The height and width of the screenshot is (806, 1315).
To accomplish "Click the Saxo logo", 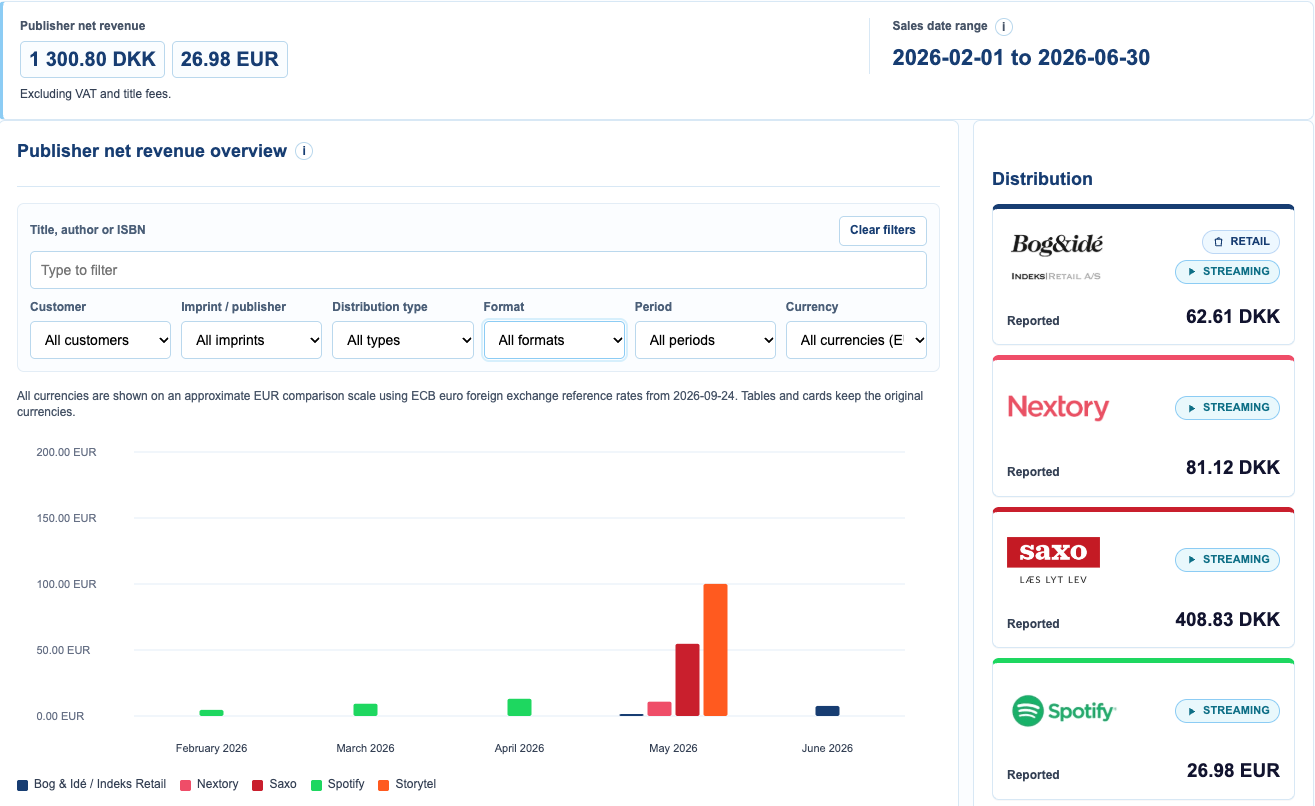I will [x=1053, y=560].
